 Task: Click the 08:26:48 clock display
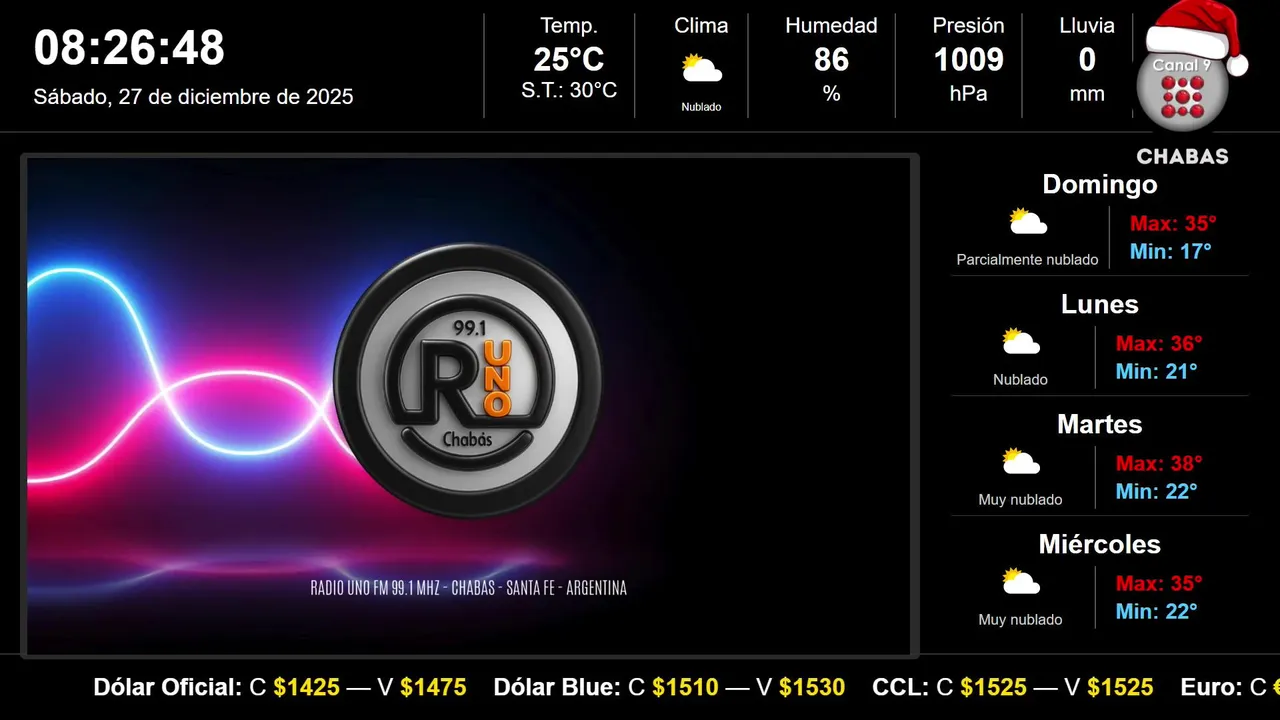129,48
